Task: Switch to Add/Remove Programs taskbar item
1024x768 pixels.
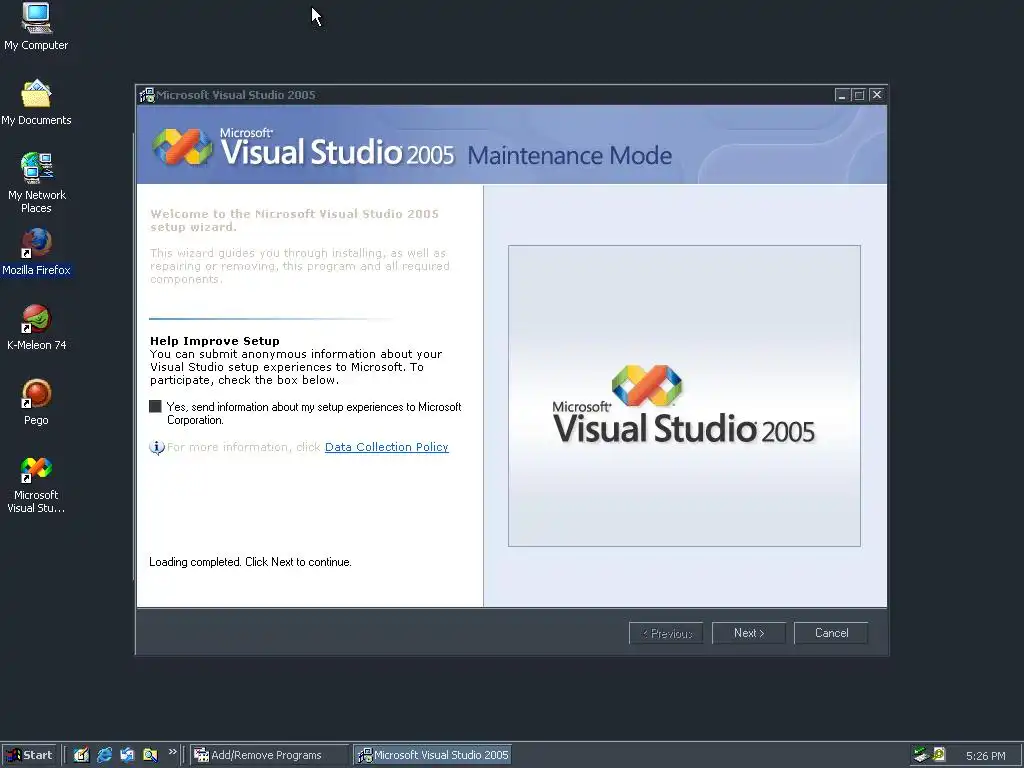Action: 270,755
